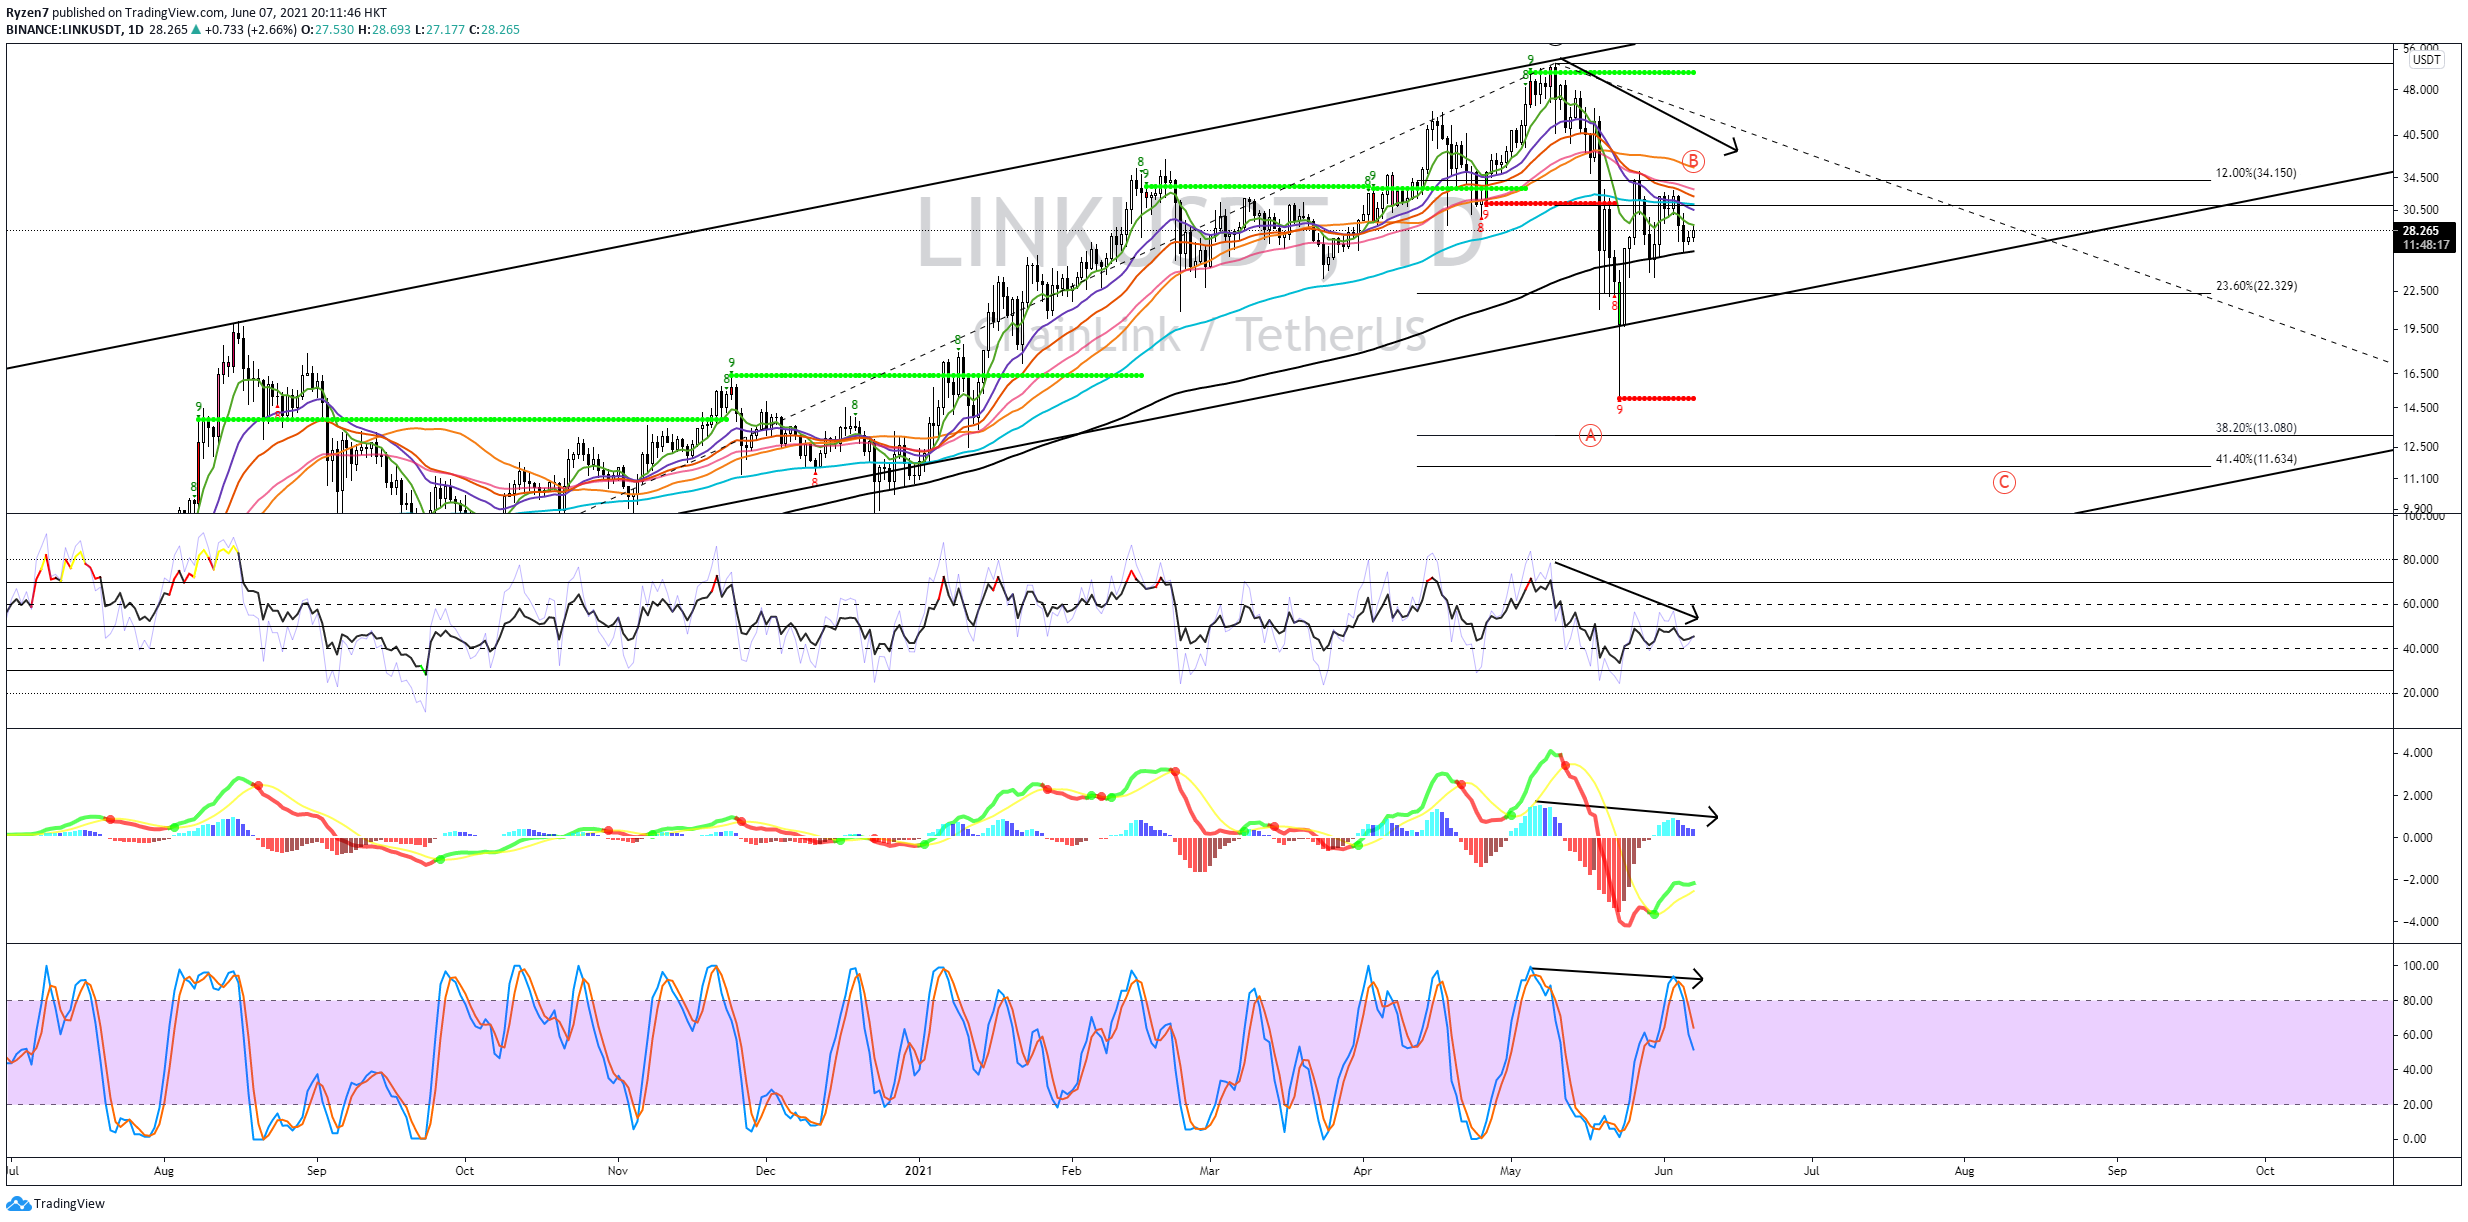2468x1222 pixels.
Task: Click the 14.500 price scale value
Action: [2421, 408]
